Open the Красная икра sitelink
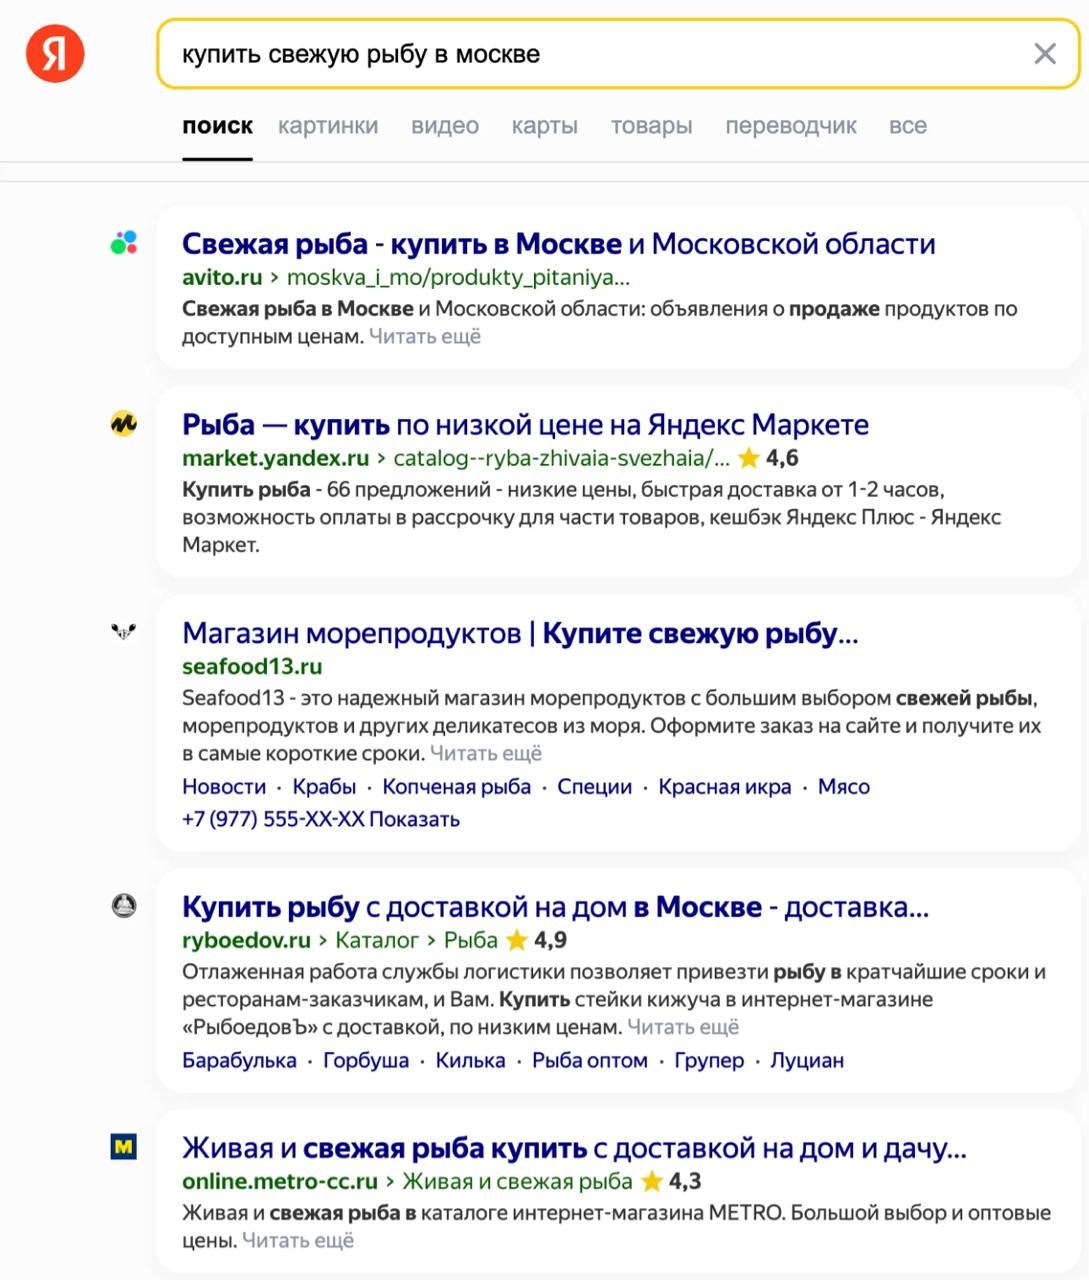This screenshot has height=1280, width=1089. (724, 787)
